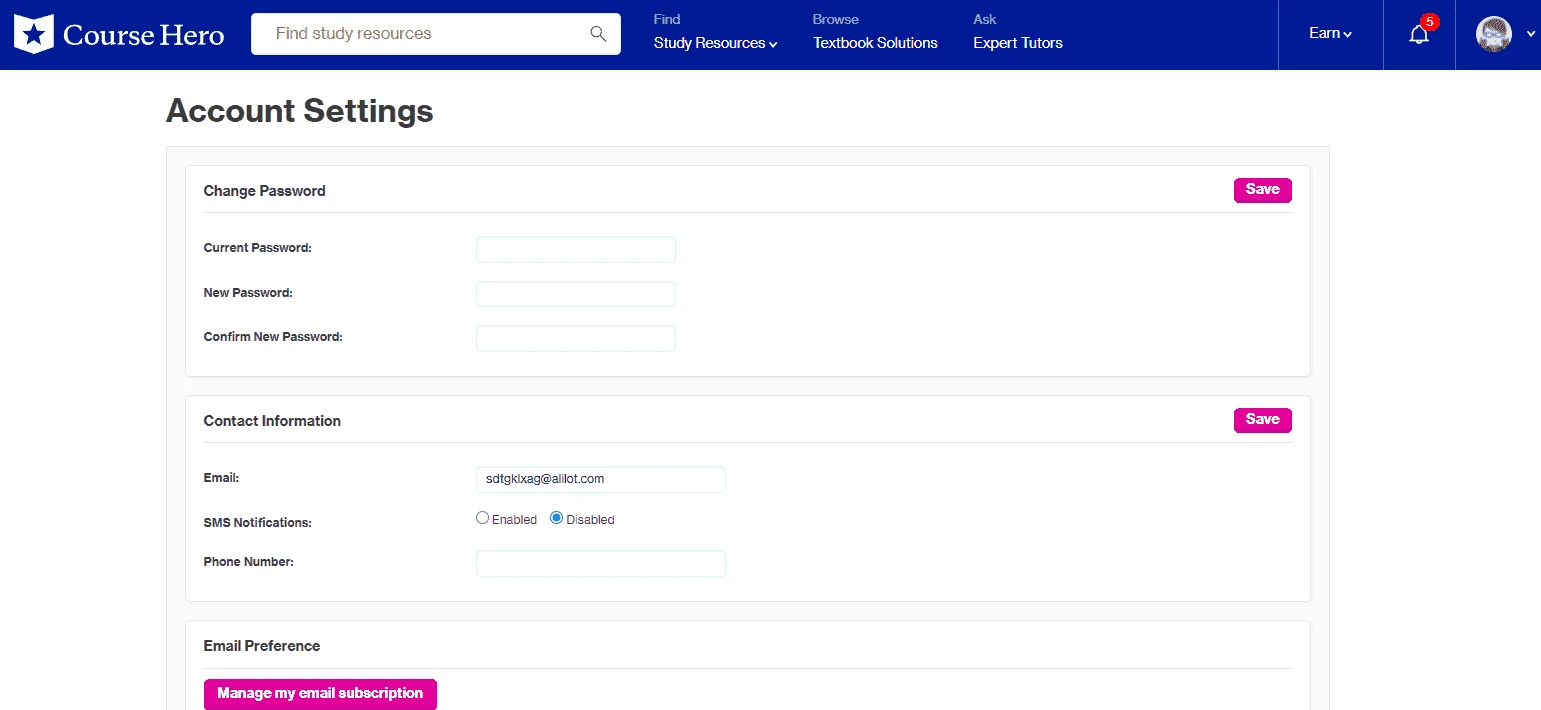Select the Enabled SMS notifications radio
Viewport: 1541px width, 710px height.
[x=482, y=518]
